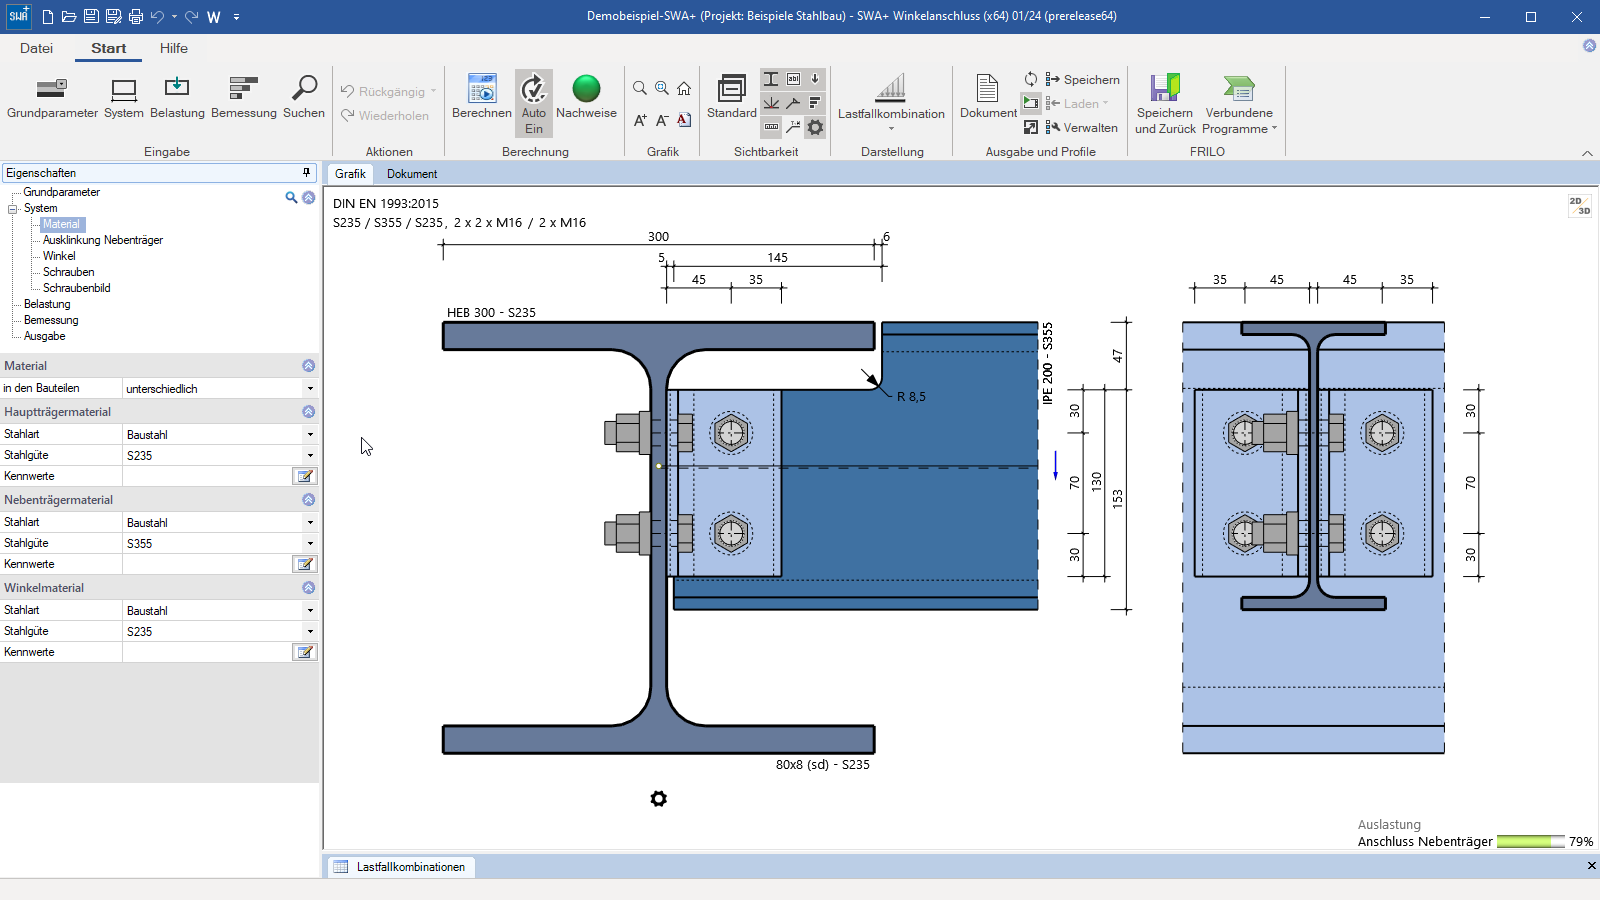
Task: Edit Hauptträger Kennwerte button
Action: [305, 476]
